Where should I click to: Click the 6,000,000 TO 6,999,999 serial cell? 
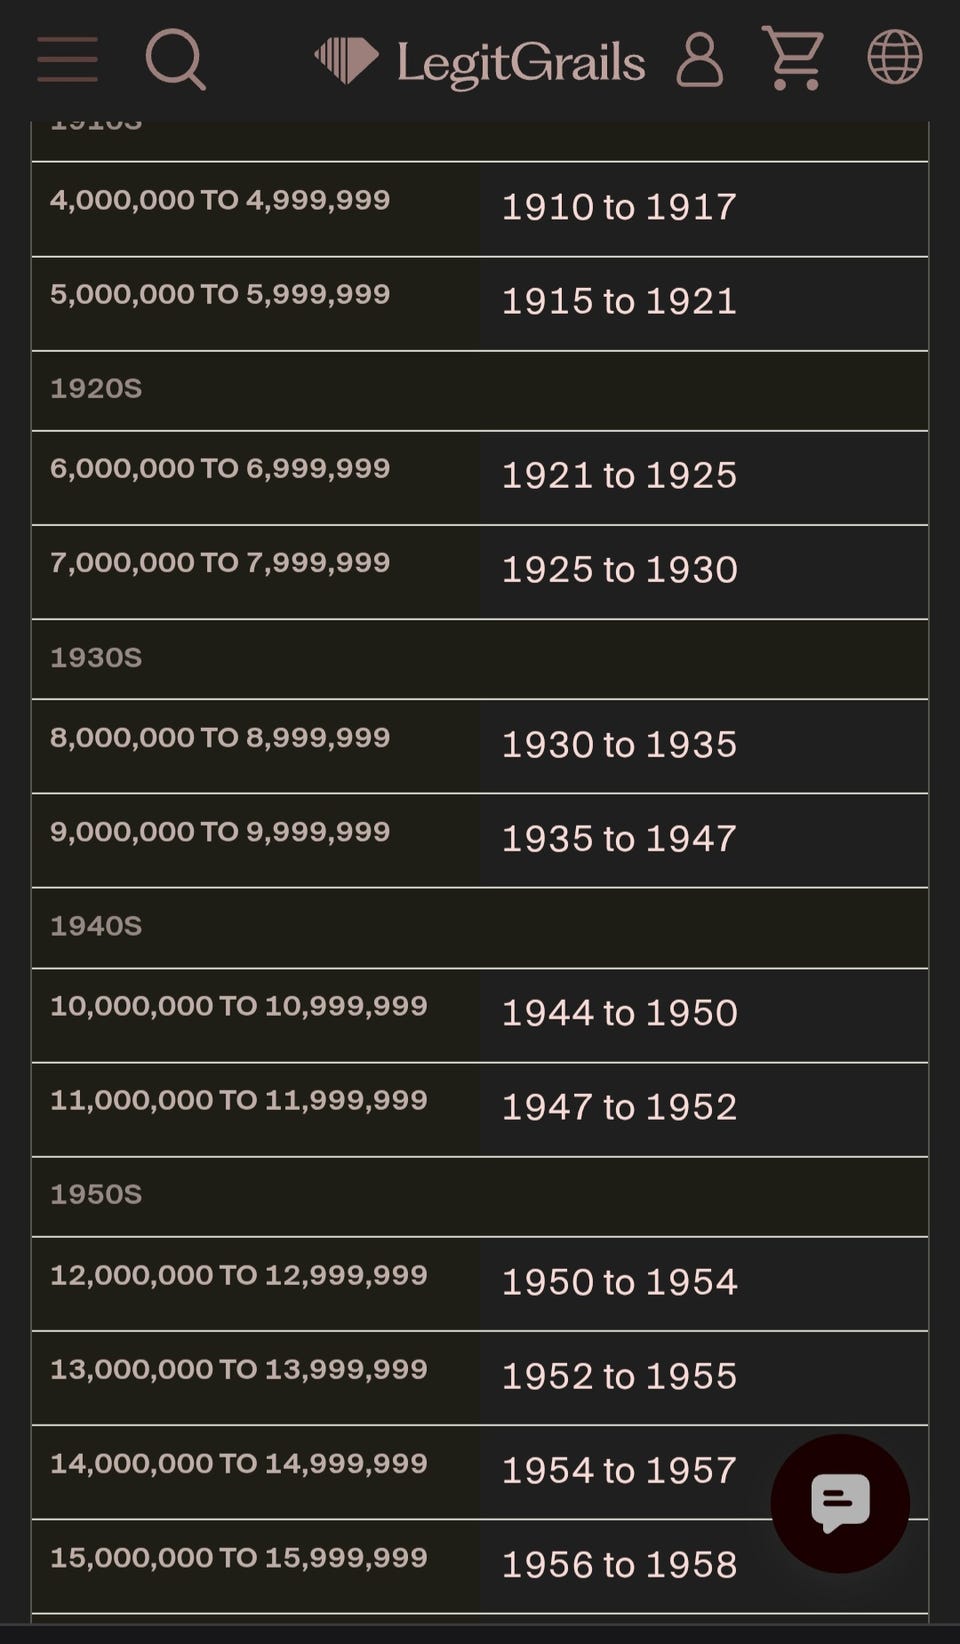coord(256,478)
